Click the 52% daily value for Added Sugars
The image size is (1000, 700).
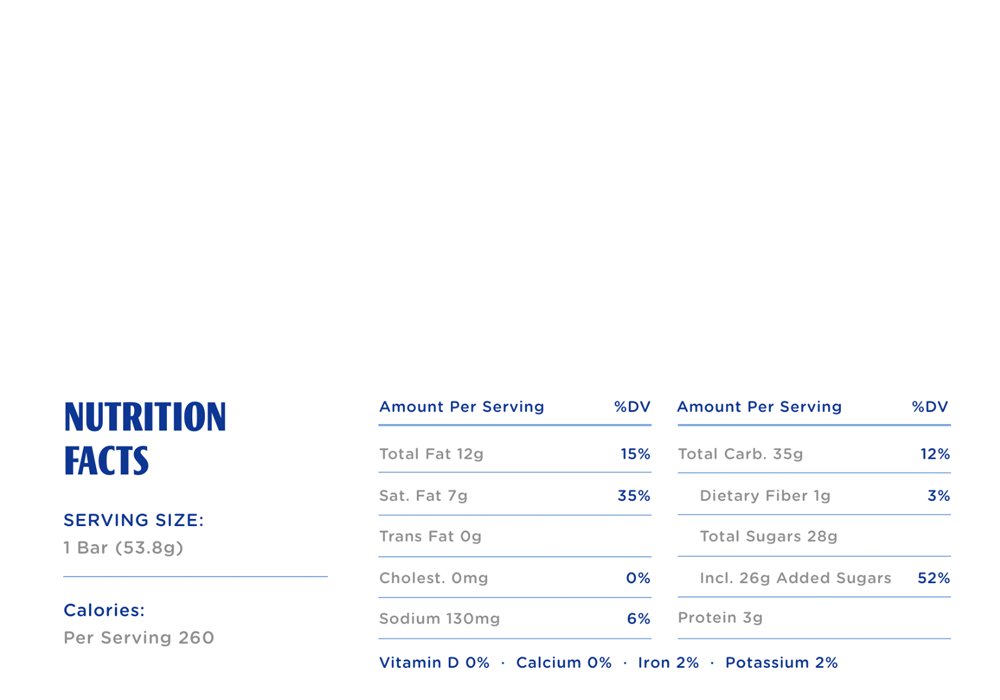coord(934,578)
